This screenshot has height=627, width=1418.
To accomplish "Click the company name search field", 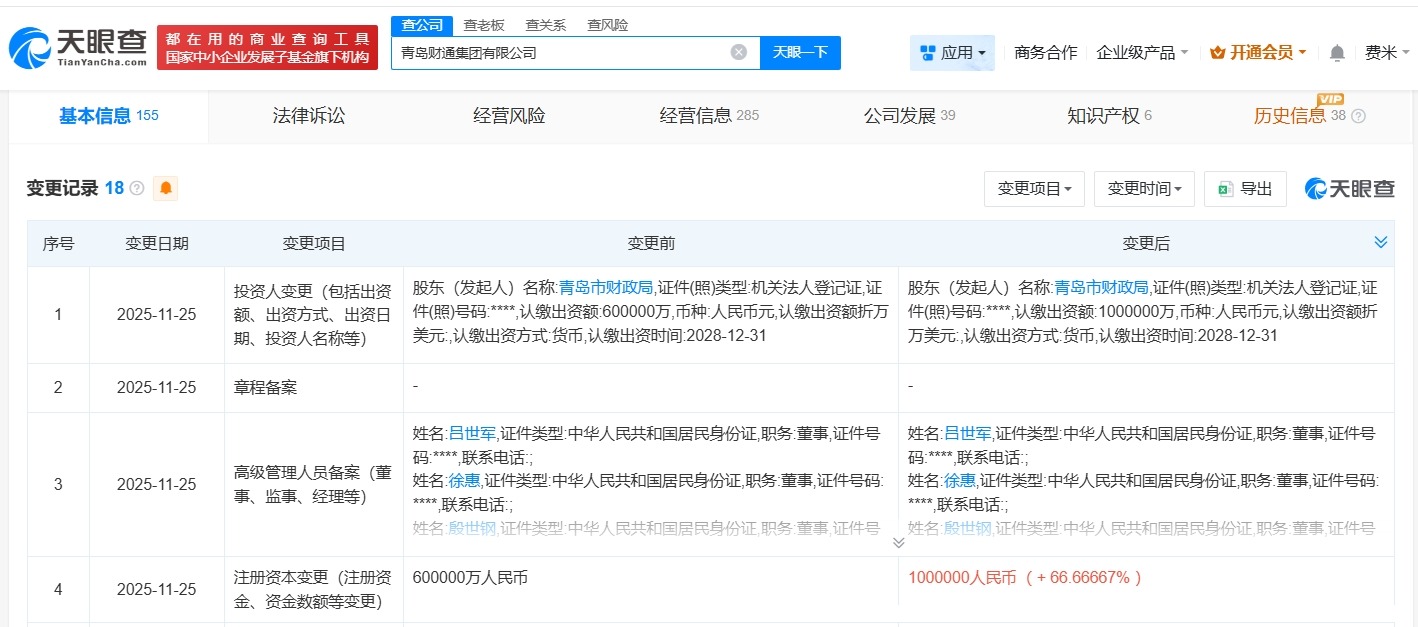I will click(560, 52).
